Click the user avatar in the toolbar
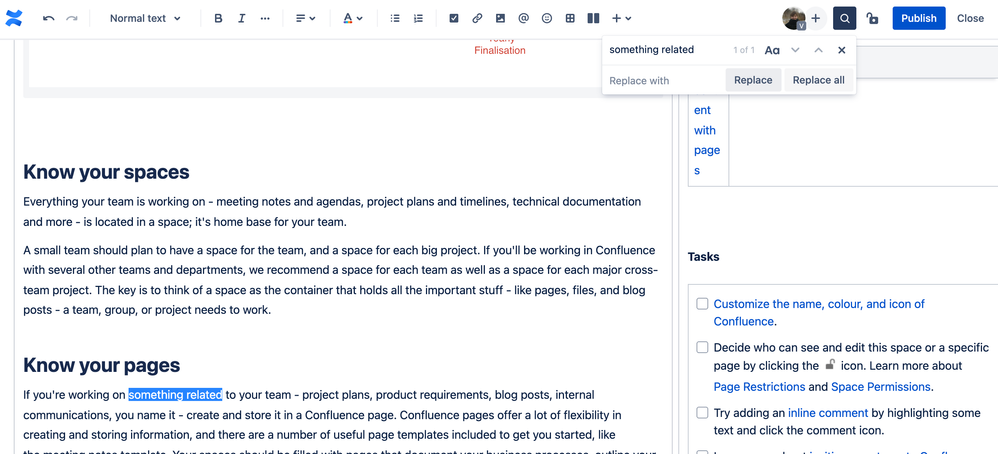 794,18
